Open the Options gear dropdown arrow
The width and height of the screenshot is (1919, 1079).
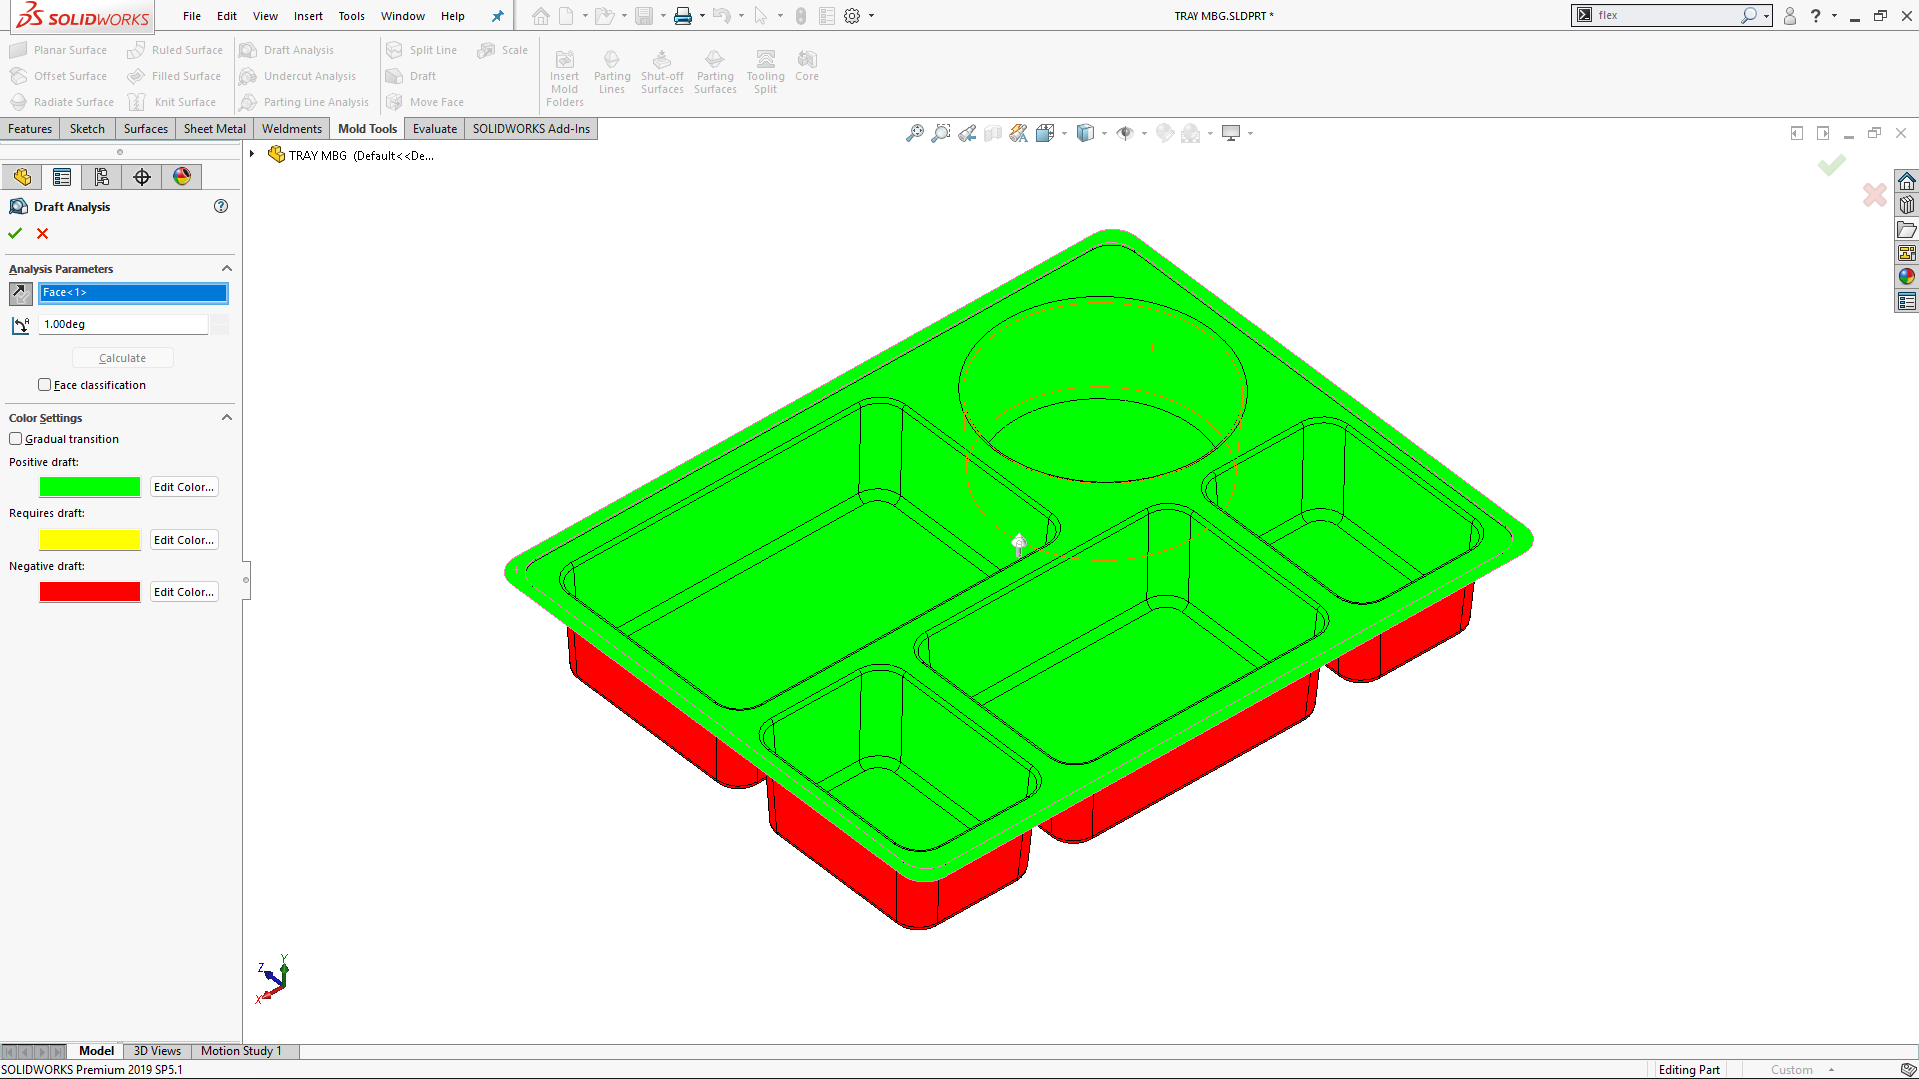click(x=871, y=16)
